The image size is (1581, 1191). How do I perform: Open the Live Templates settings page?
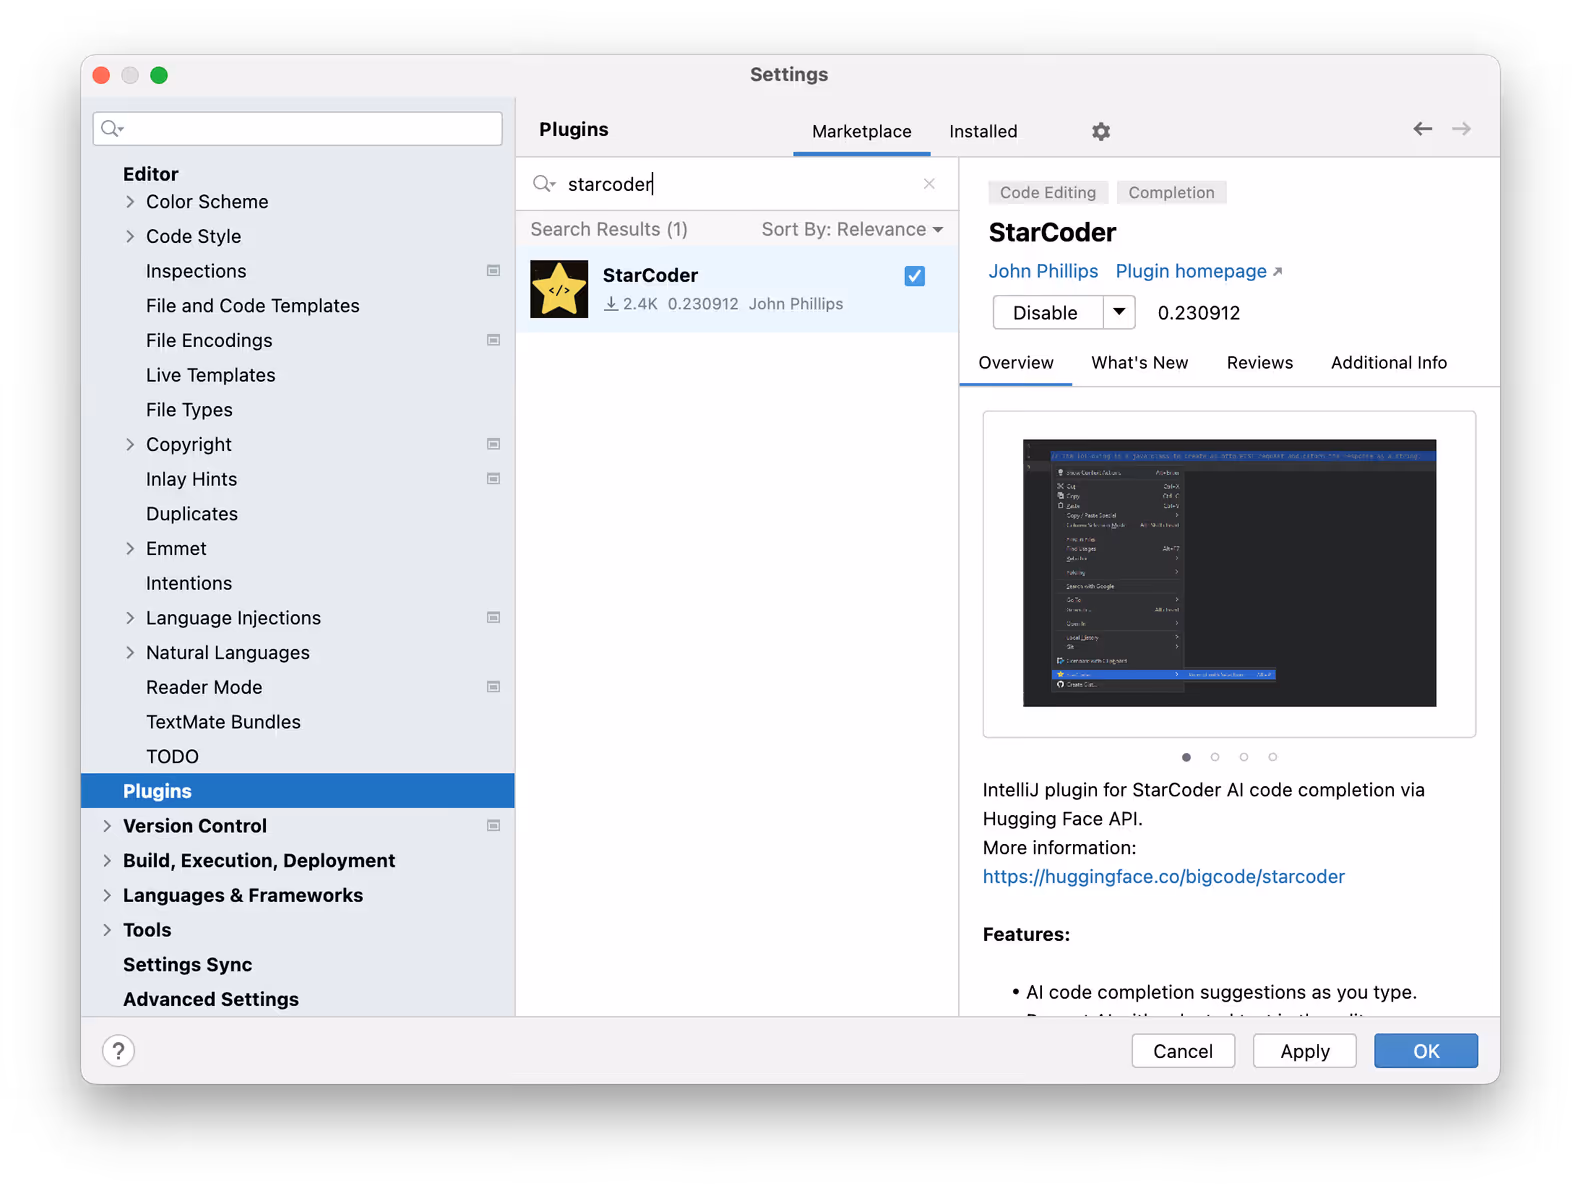point(210,375)
